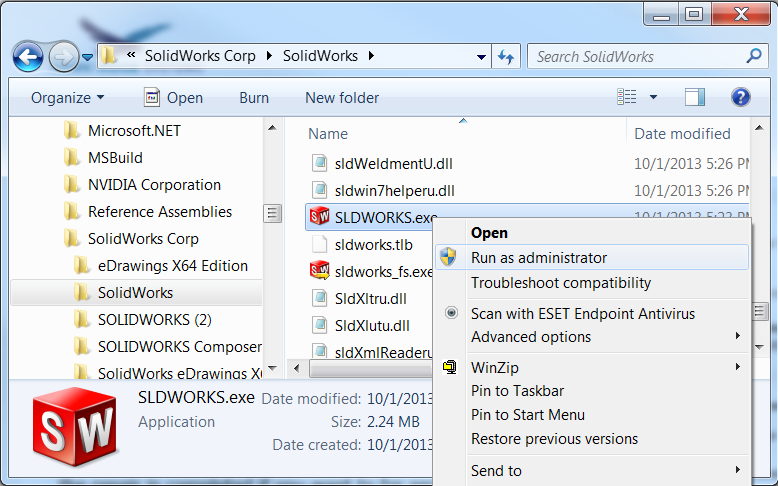This screenshot has height=486, width=778.
Task: Open Help with the blue question mark
Action: tap(740, 97)
